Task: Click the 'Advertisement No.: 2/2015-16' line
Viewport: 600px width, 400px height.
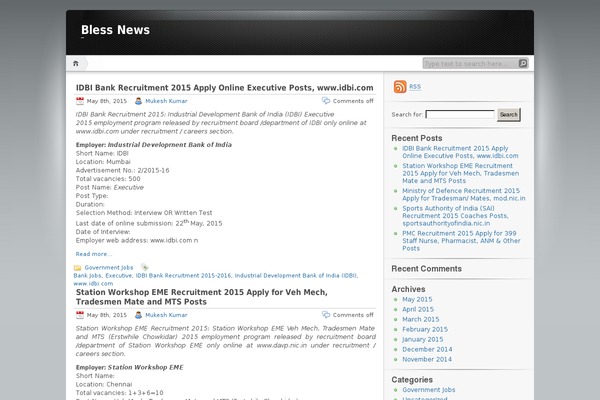Action: [122, 170]
